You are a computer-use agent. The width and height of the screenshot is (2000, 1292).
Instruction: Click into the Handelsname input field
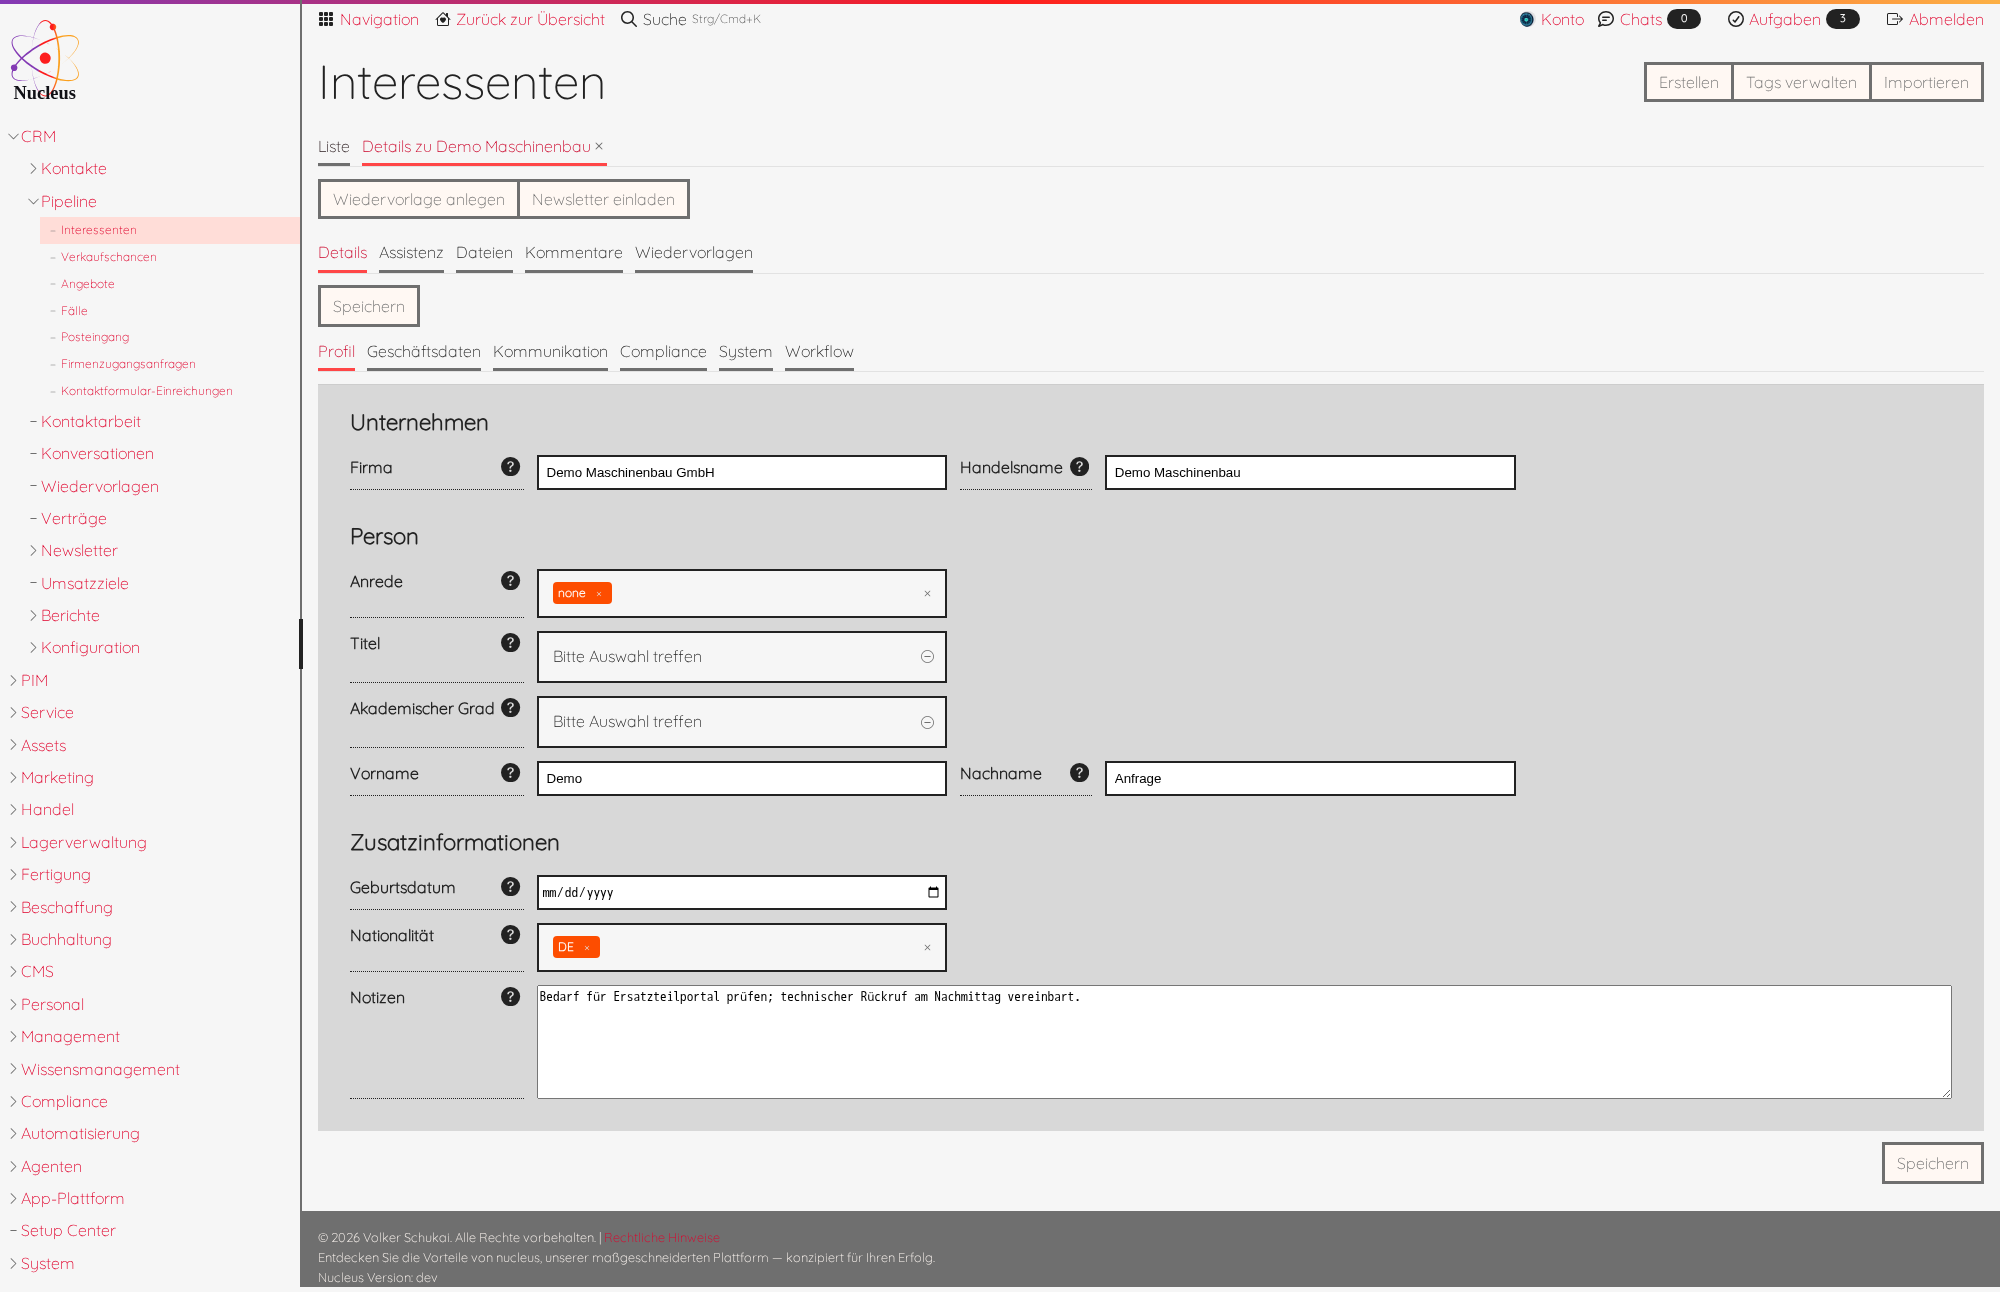click(1310, 472)
